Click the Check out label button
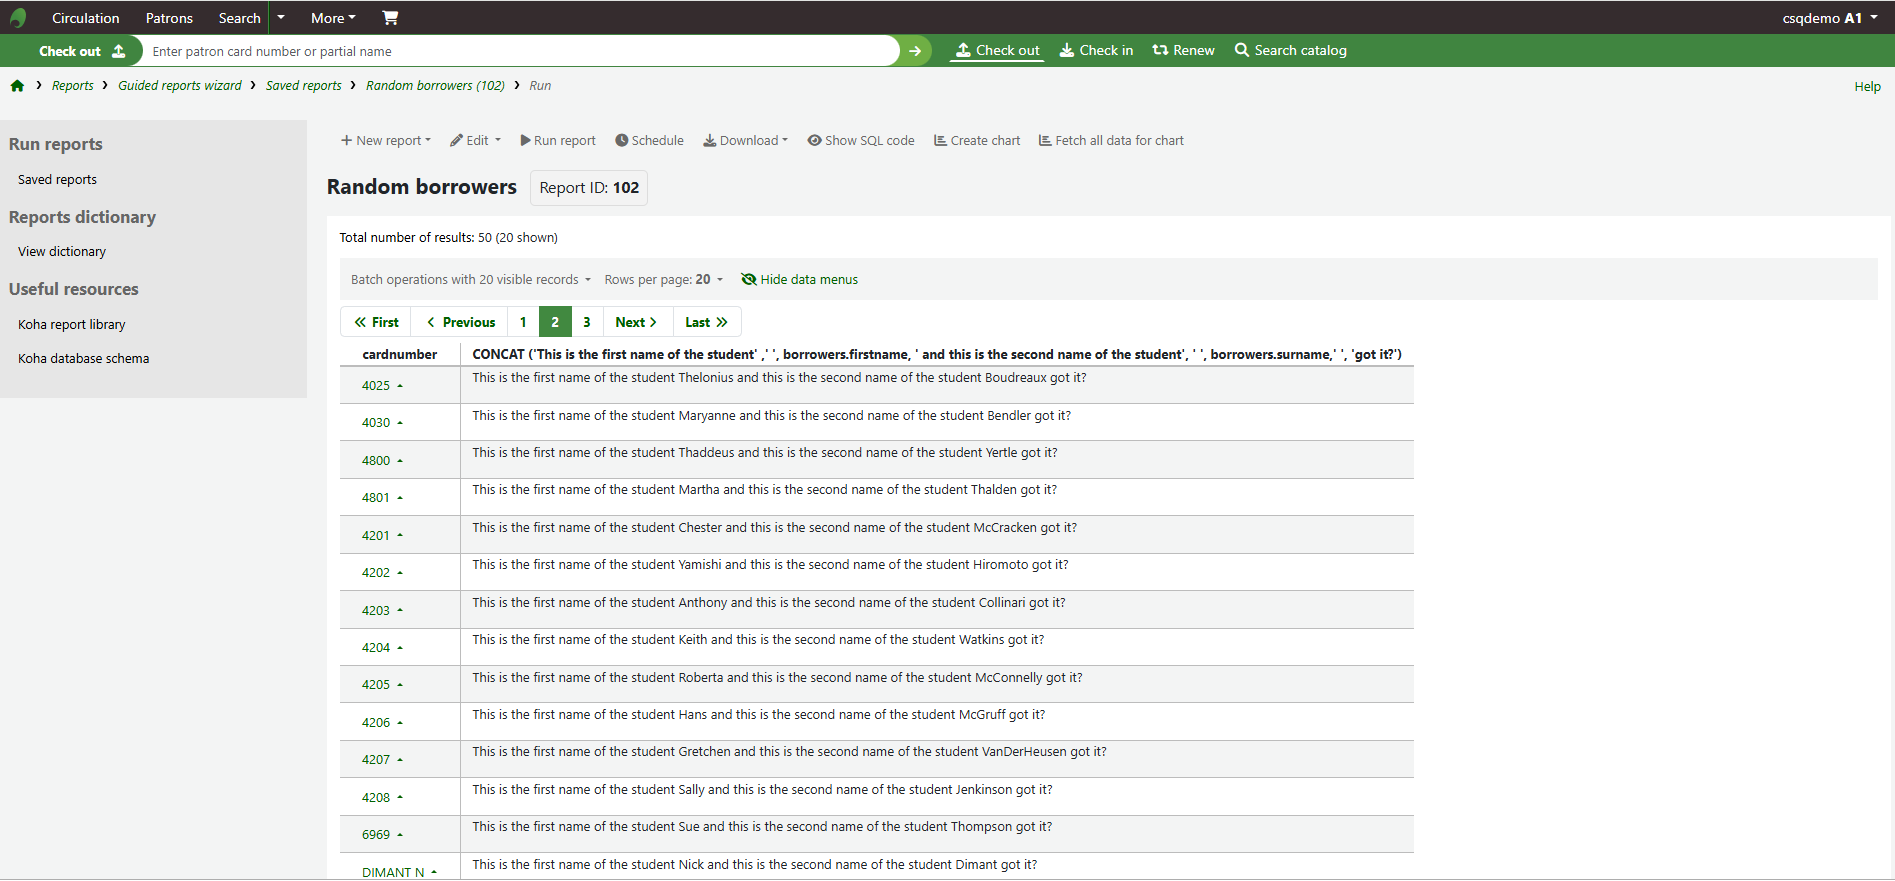The image size is (1895, 881). (82, 51)
